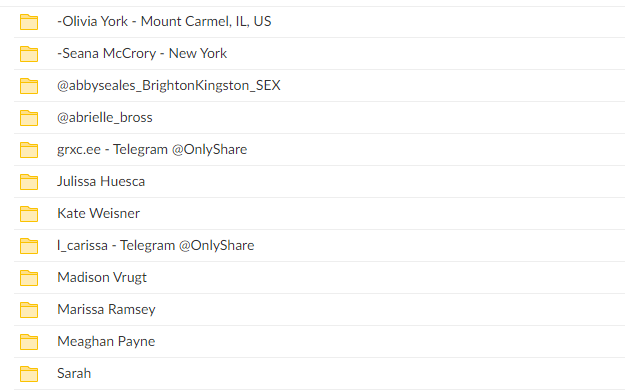625x390 pixels.
Task: Click the Julissa Huesca folder name
Action: [101, 181]
